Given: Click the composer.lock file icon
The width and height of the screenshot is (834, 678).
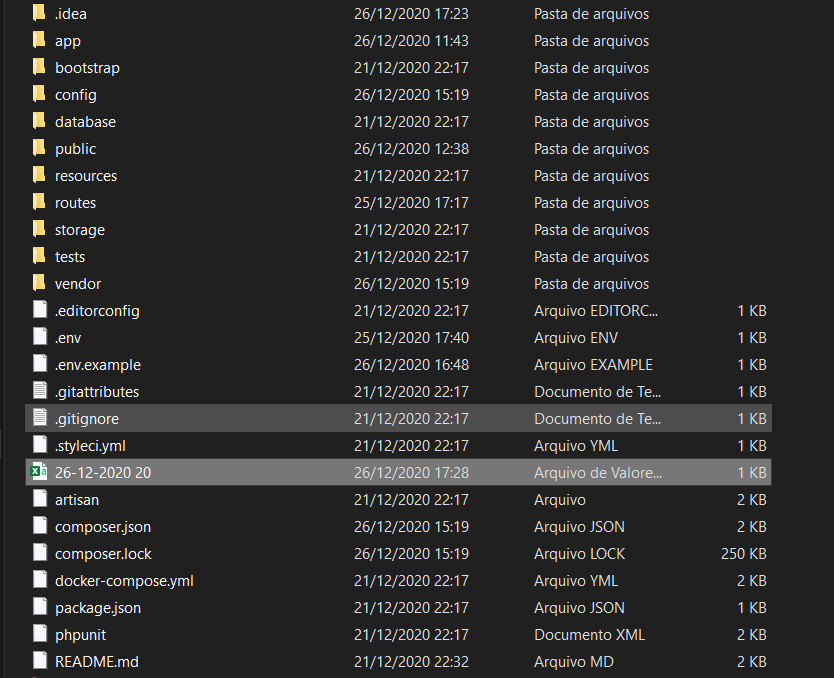Looking at the screenshot, I should click(x=40, y=553).
